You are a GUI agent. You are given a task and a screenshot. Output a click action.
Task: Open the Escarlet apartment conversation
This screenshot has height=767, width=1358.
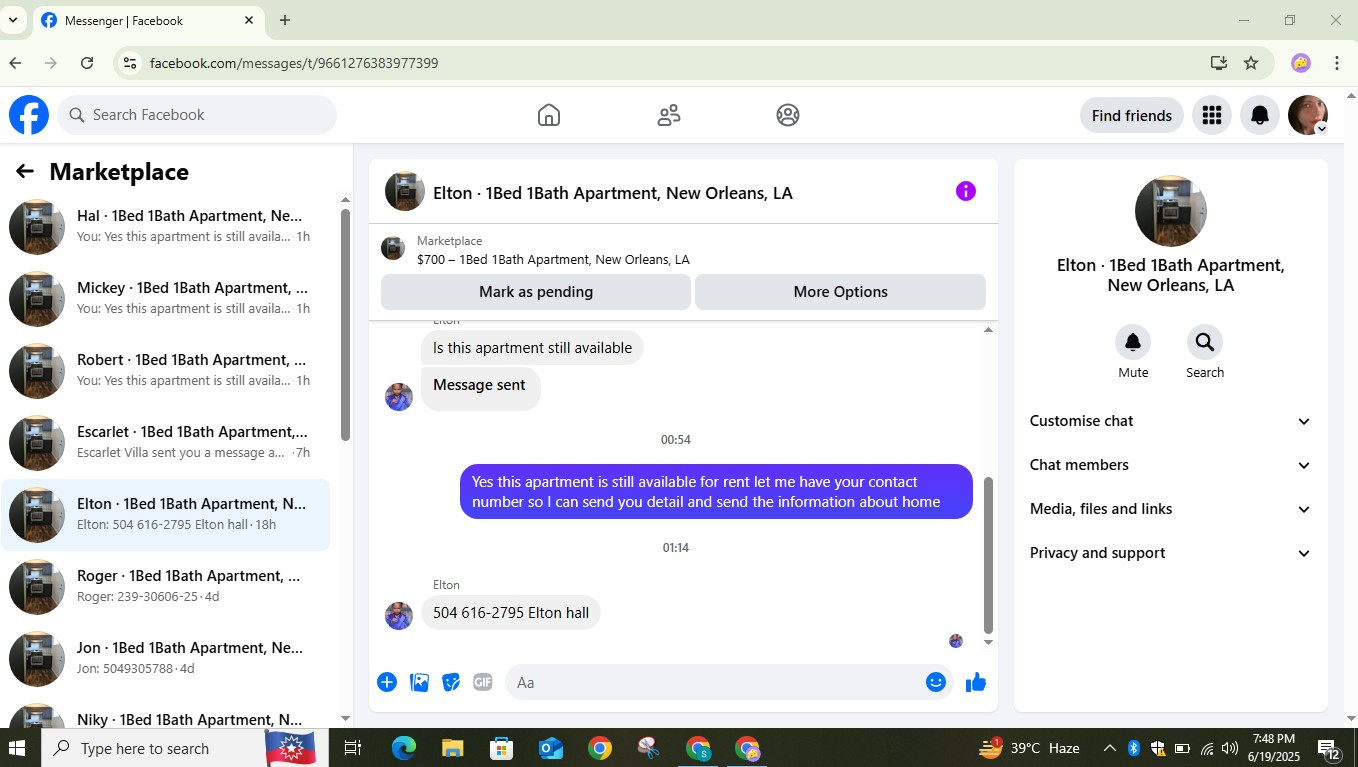(x=165, y=443)
